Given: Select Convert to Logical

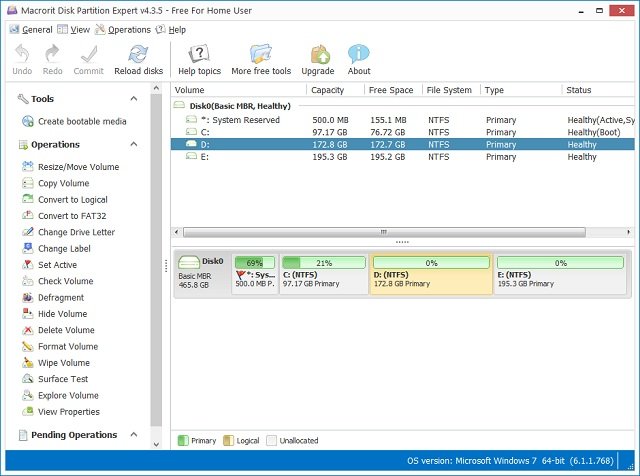Looking at the screenshot, I should click(65, 200).
